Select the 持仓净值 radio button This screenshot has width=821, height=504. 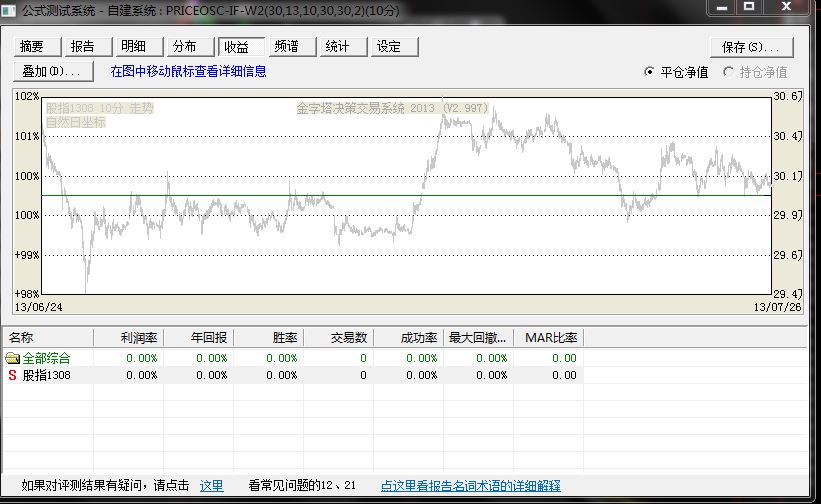[729, 72]
